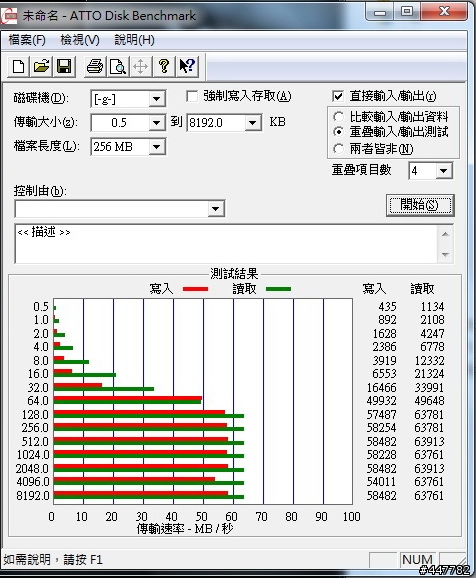The height and width of the screenshot is (578, 476).
Task: Click the New file toolbar icon
Action: click(18, 67)
